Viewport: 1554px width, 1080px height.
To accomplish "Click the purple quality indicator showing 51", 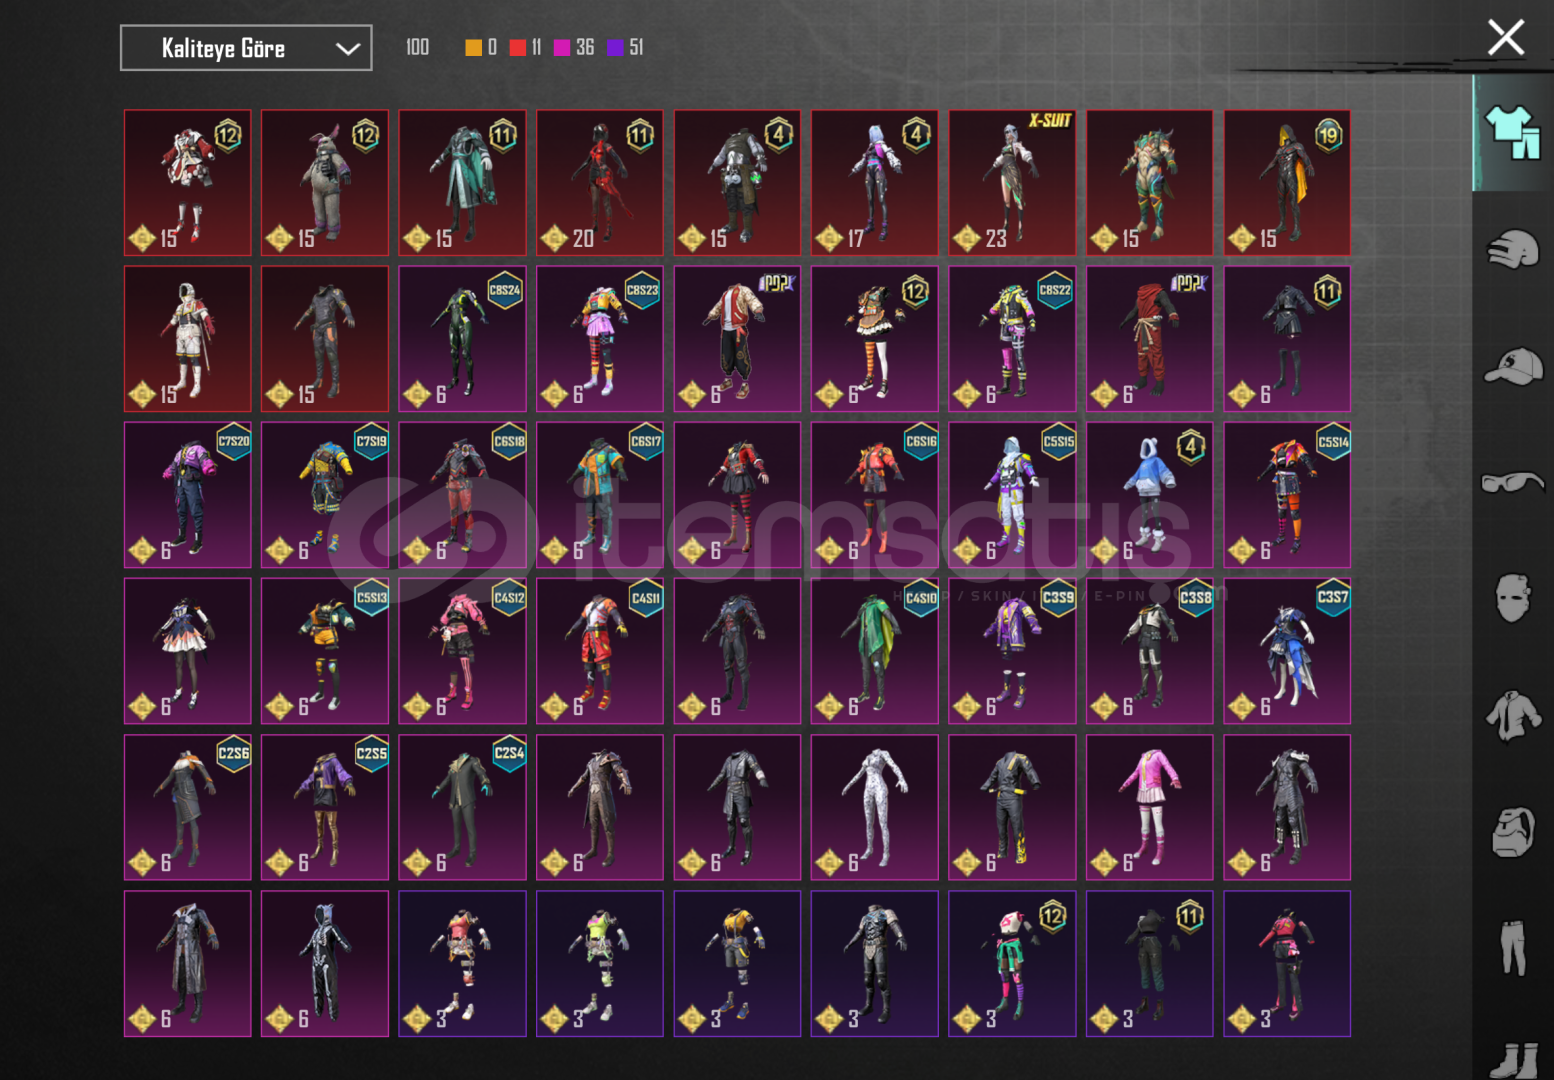I will tap(626, 47).
